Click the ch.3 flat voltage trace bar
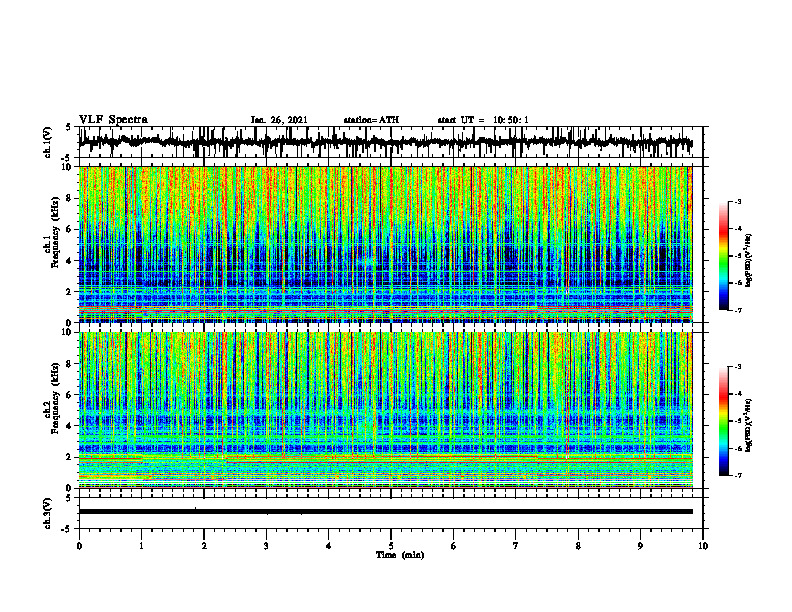The width and height of the screenshot is (792, 612). (x=385, y=512)
